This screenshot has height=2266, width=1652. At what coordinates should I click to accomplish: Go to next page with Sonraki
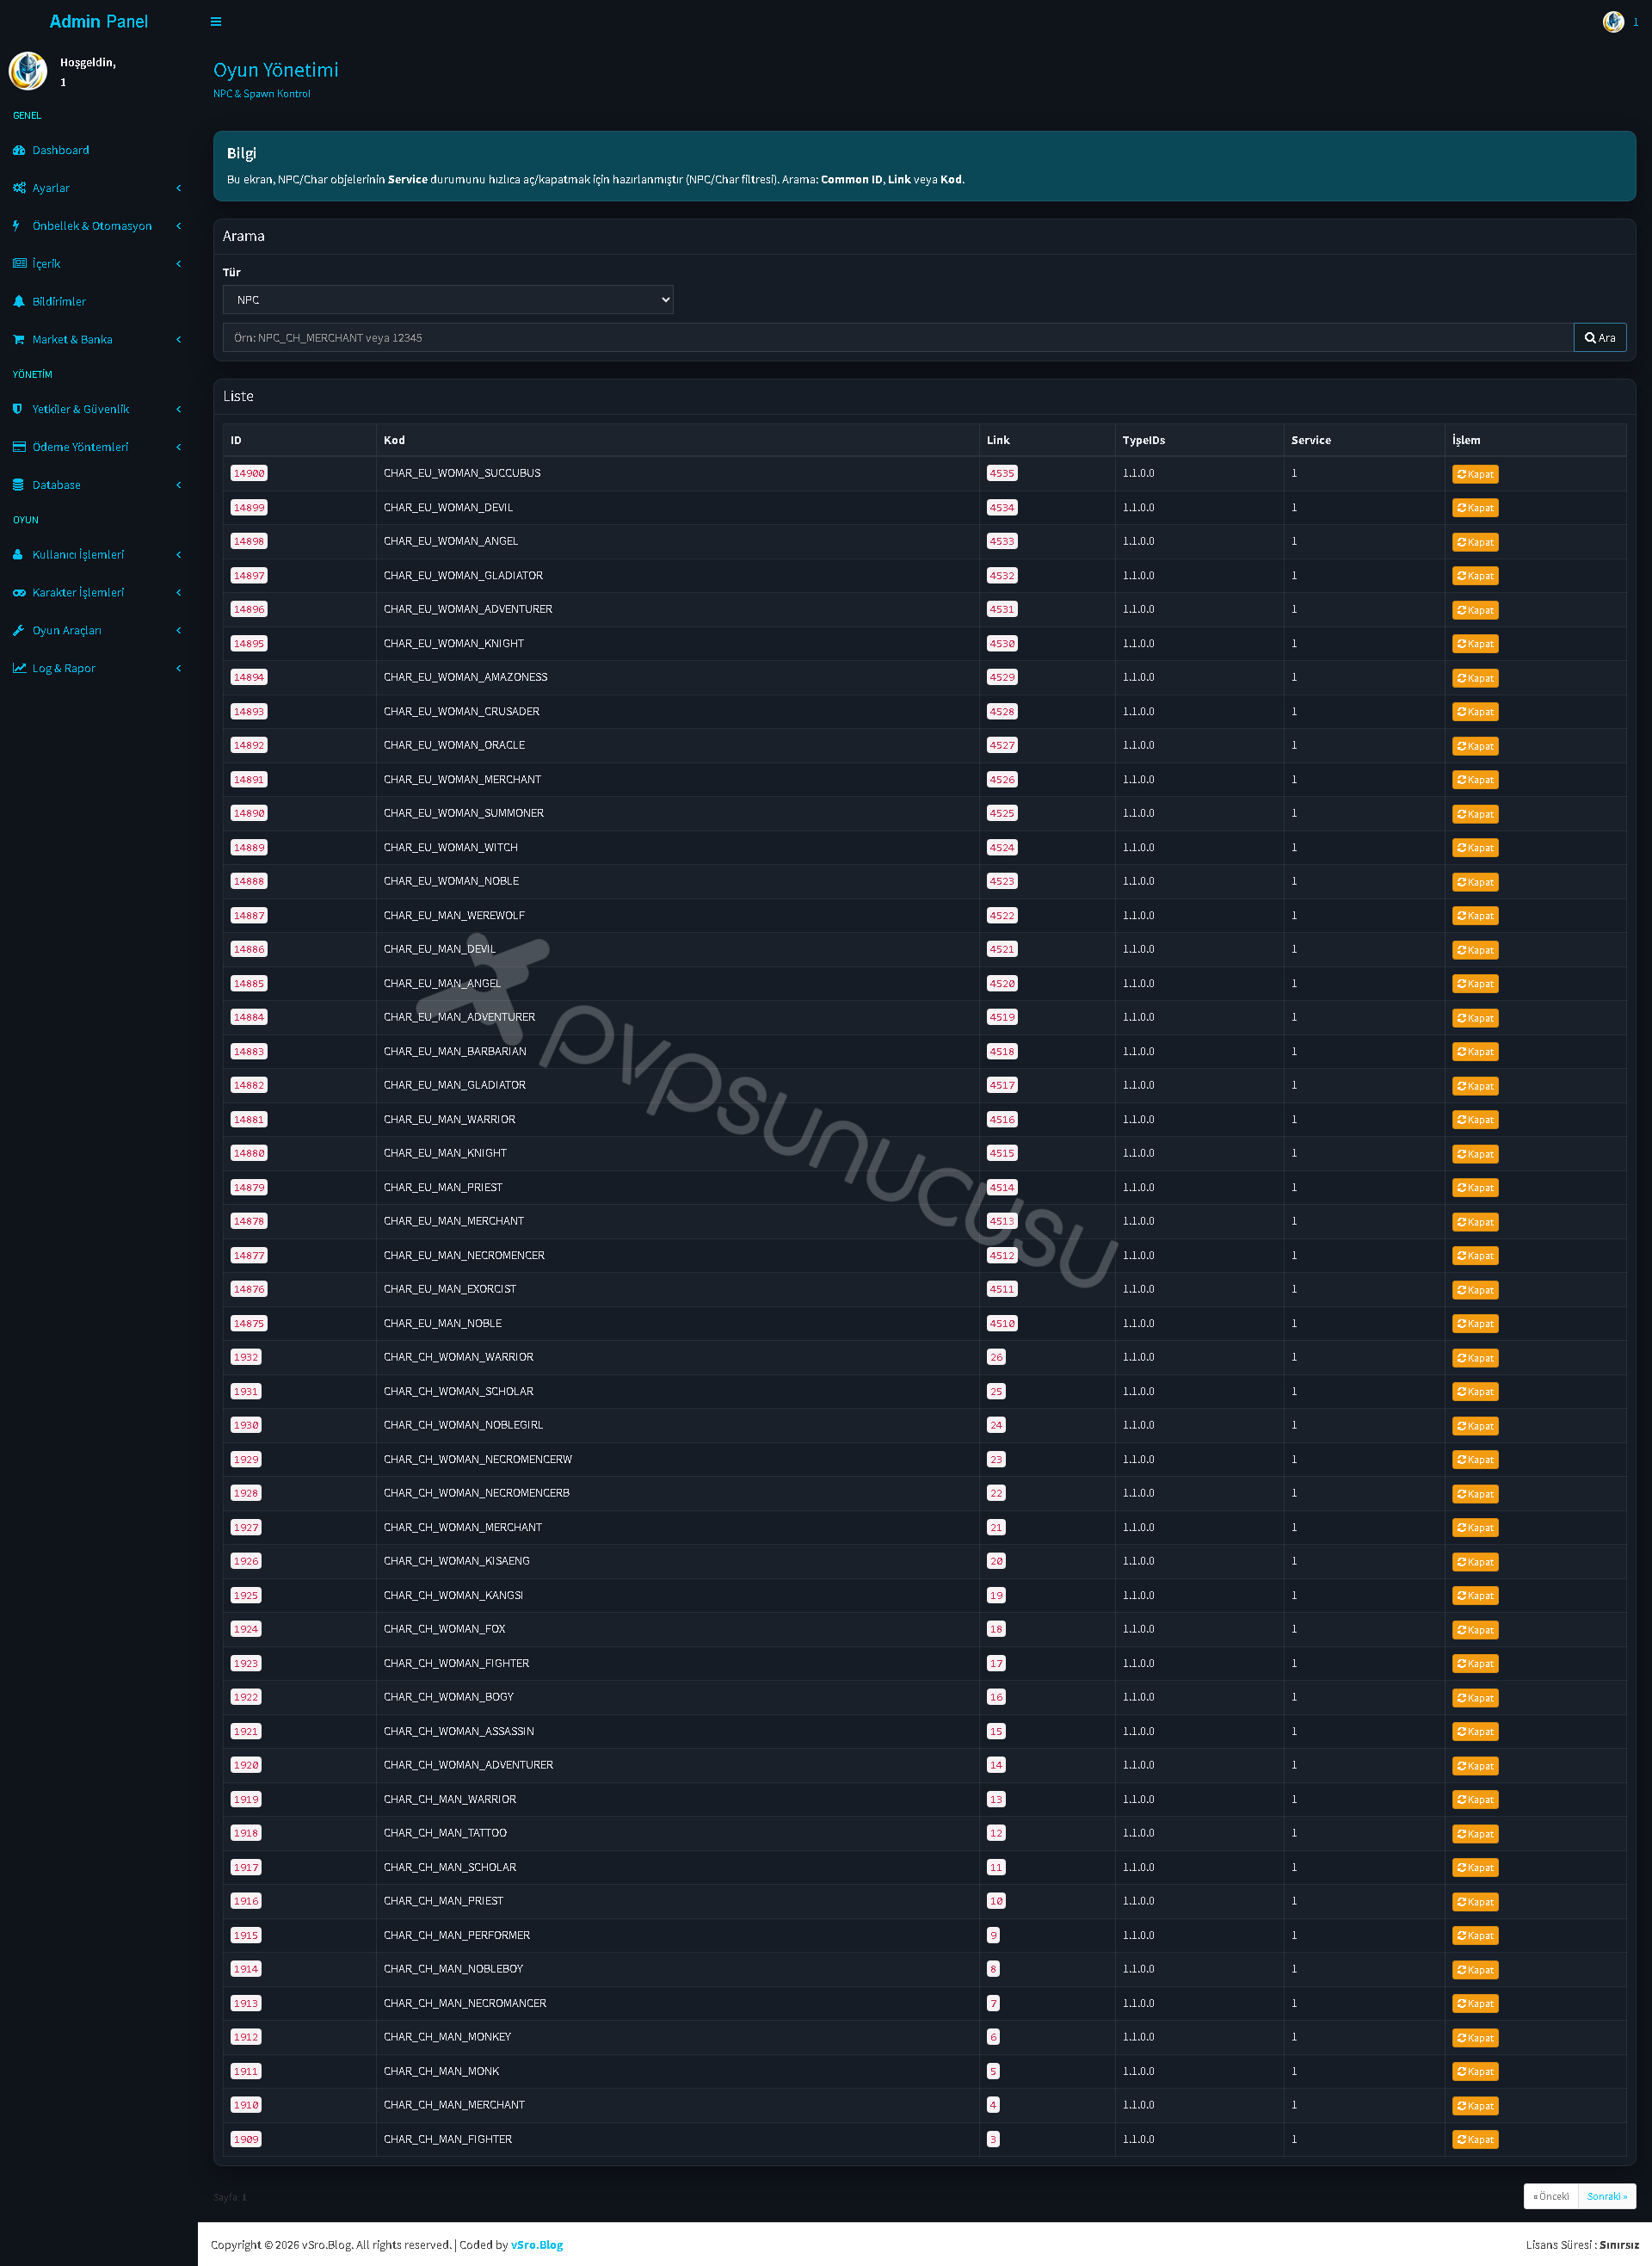[1606, 2196]
